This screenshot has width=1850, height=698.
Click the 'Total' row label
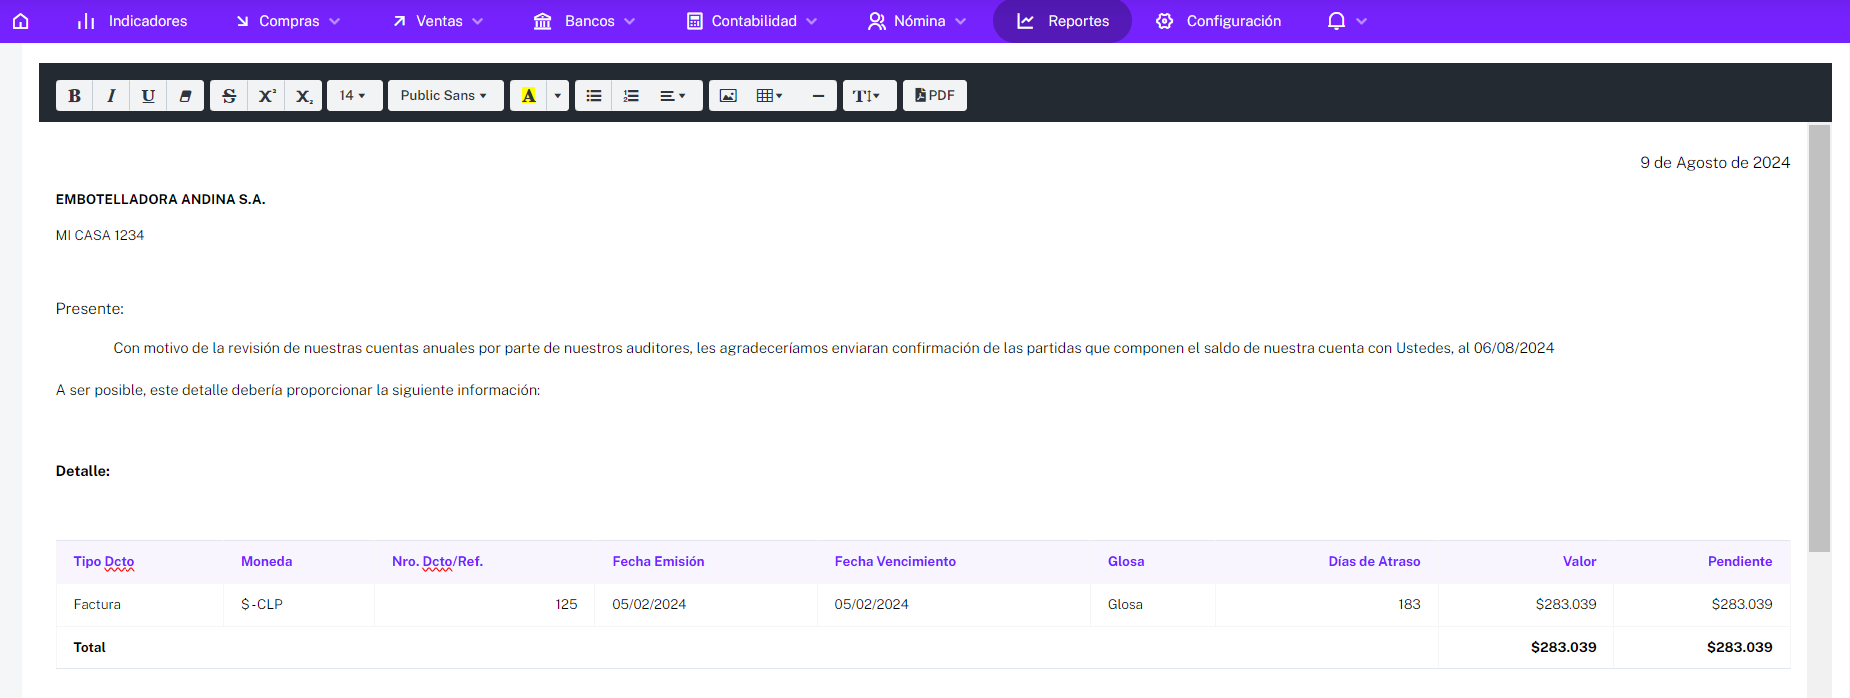coord(89,648)
